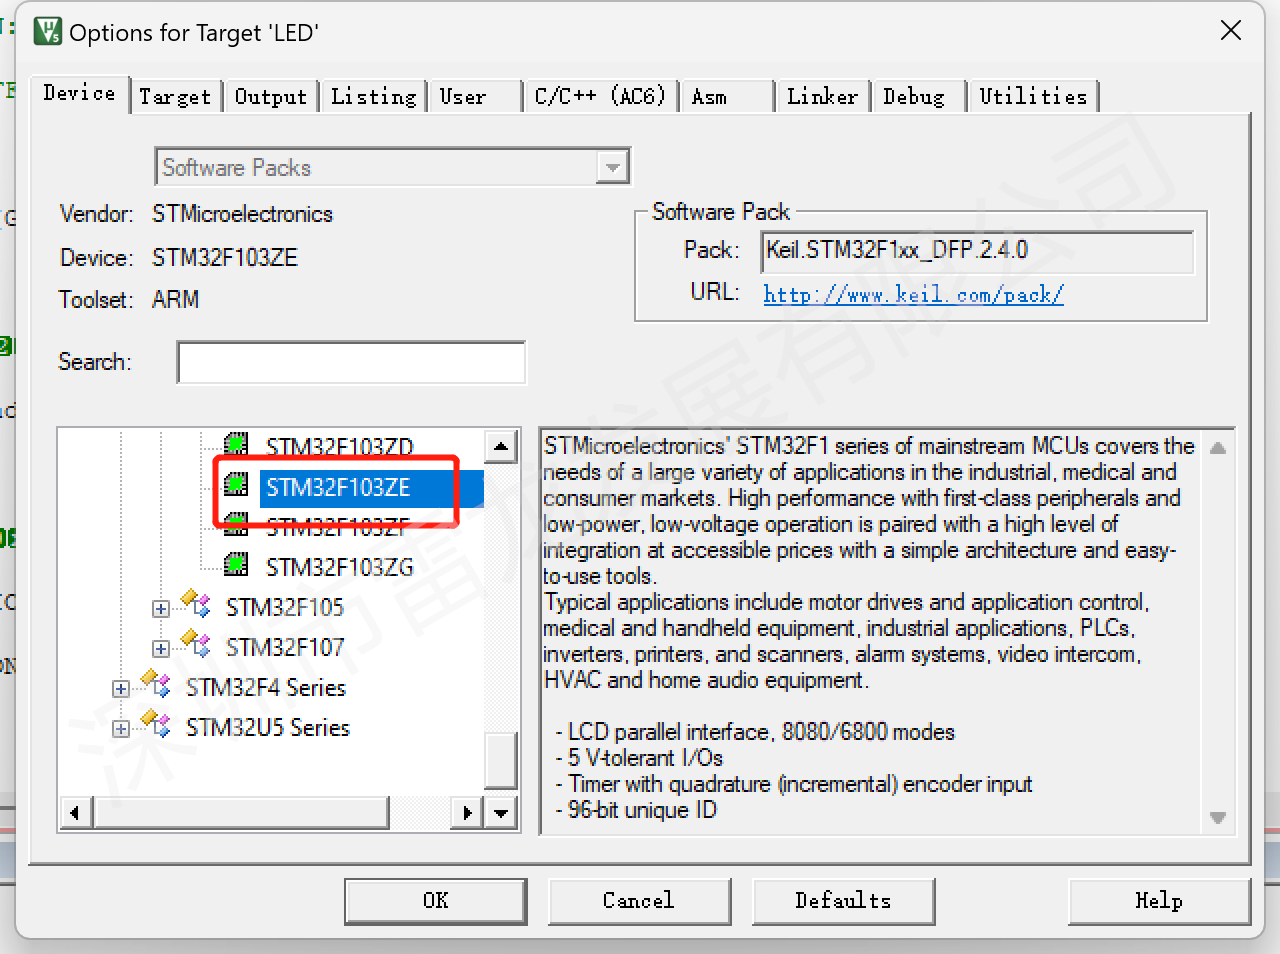
Task: Expand the STM32F4 Series node
Action: [x=120, y=688]
